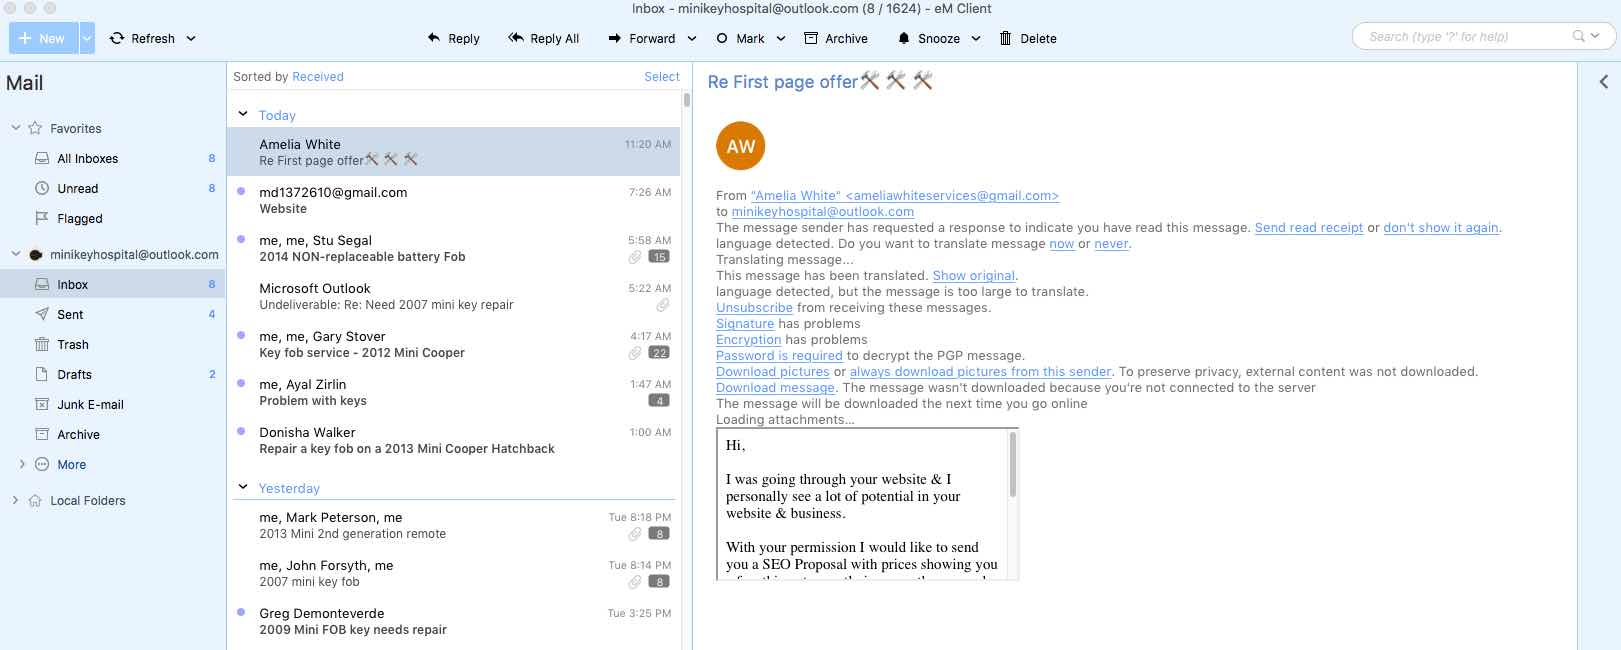Click thread count badge 22
The height and width of the screenshot is (650, 1621).
pyautogui.click(x=659, y=353)
